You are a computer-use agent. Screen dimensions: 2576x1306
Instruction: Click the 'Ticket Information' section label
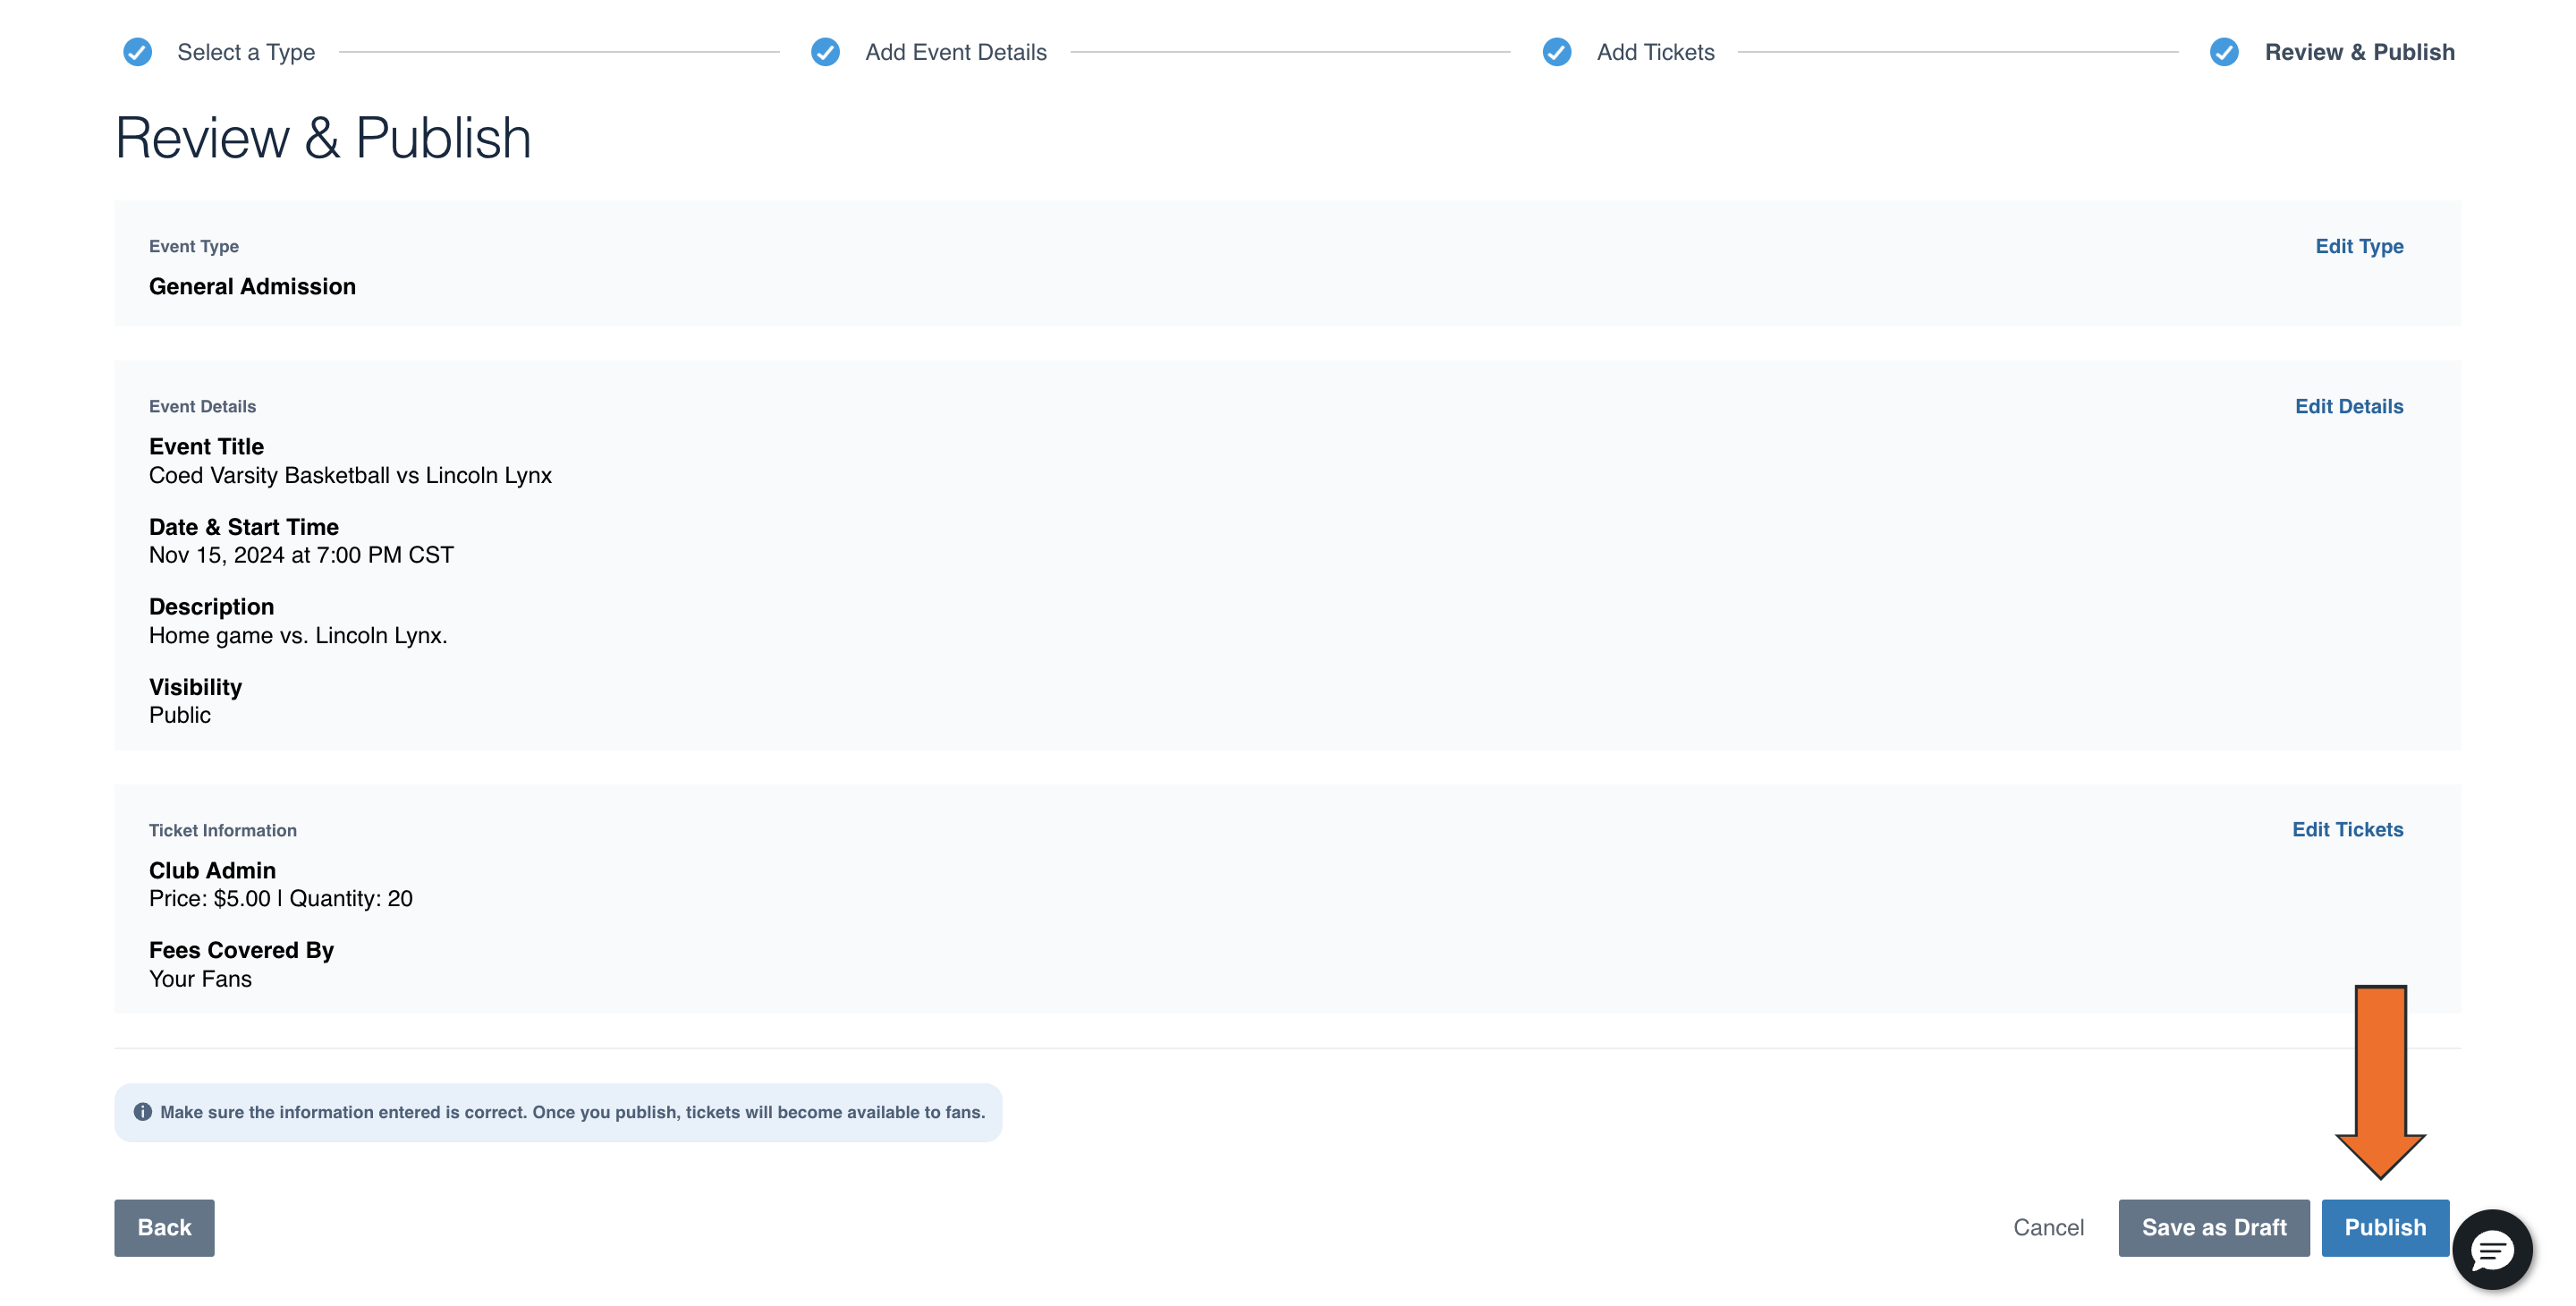pyautogui.click(x=222, y=830)
